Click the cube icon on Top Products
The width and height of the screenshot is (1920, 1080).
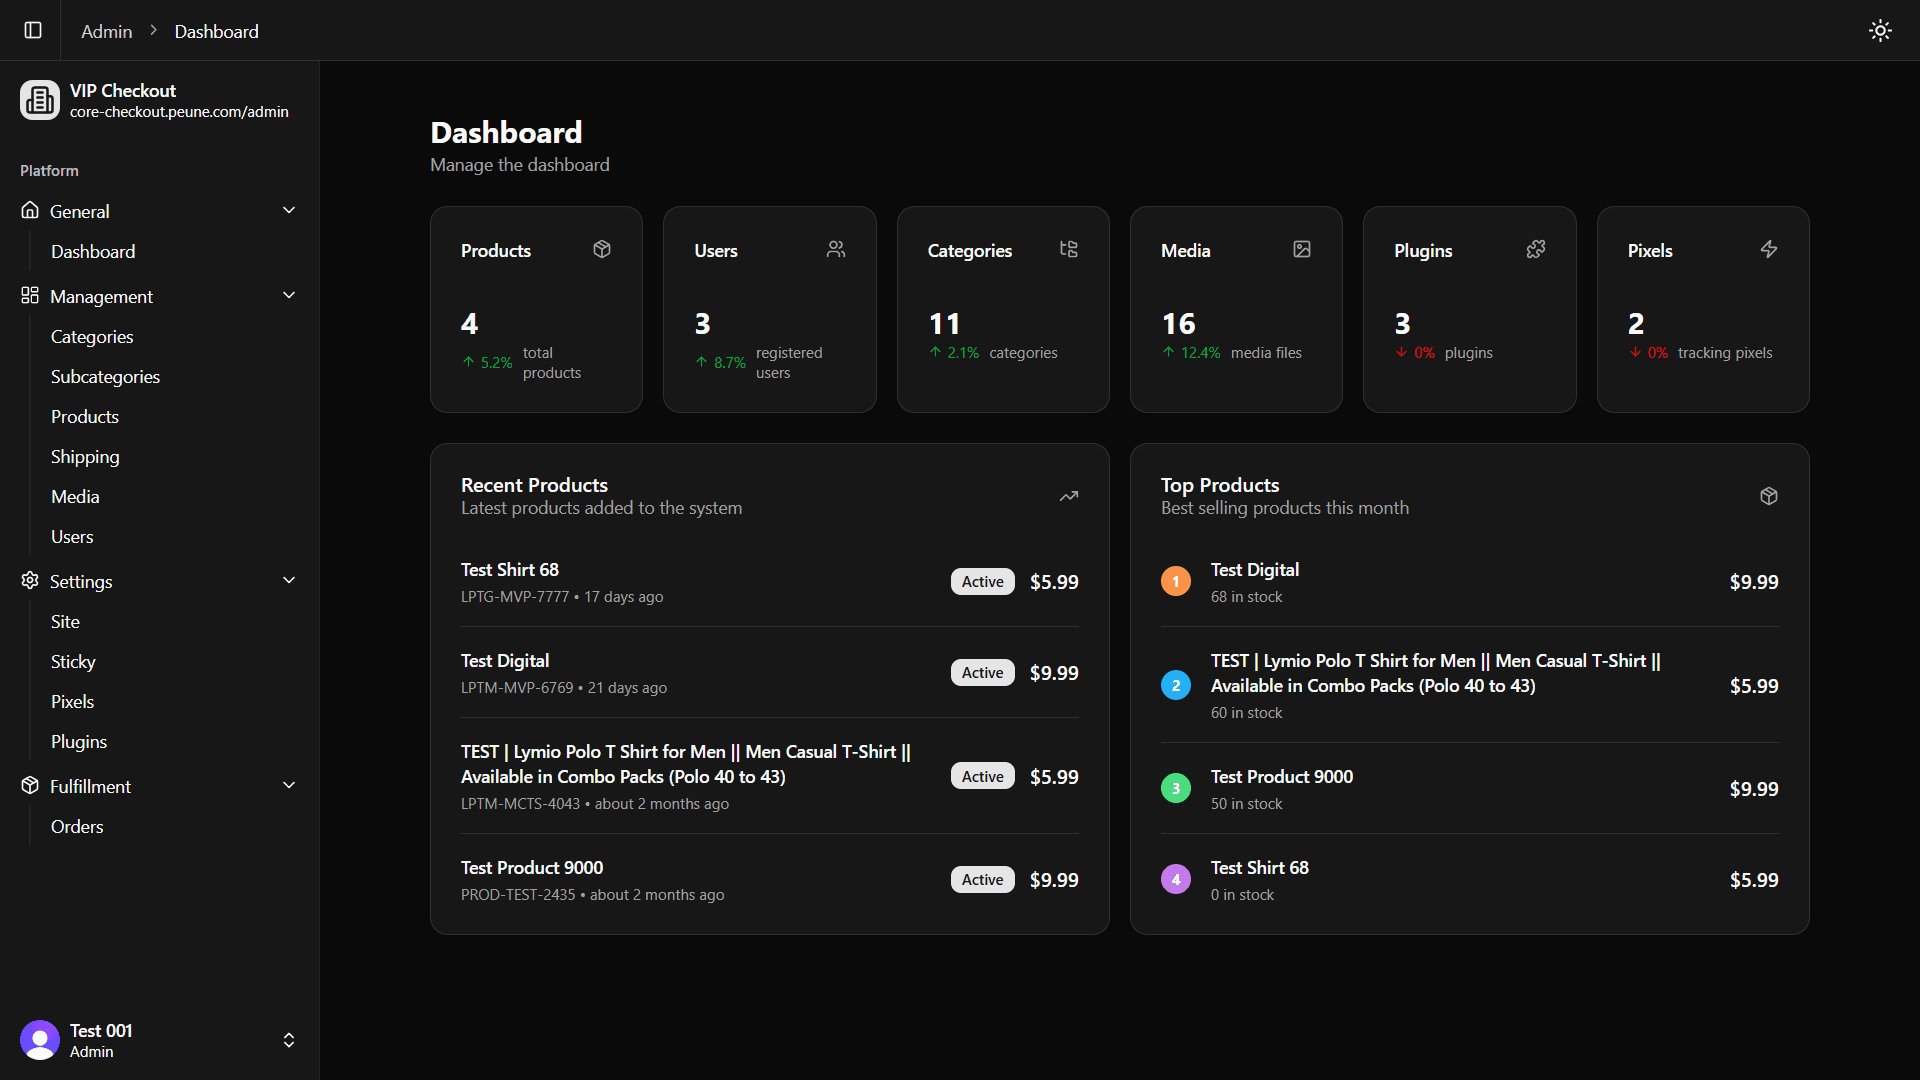[1768, 496]
